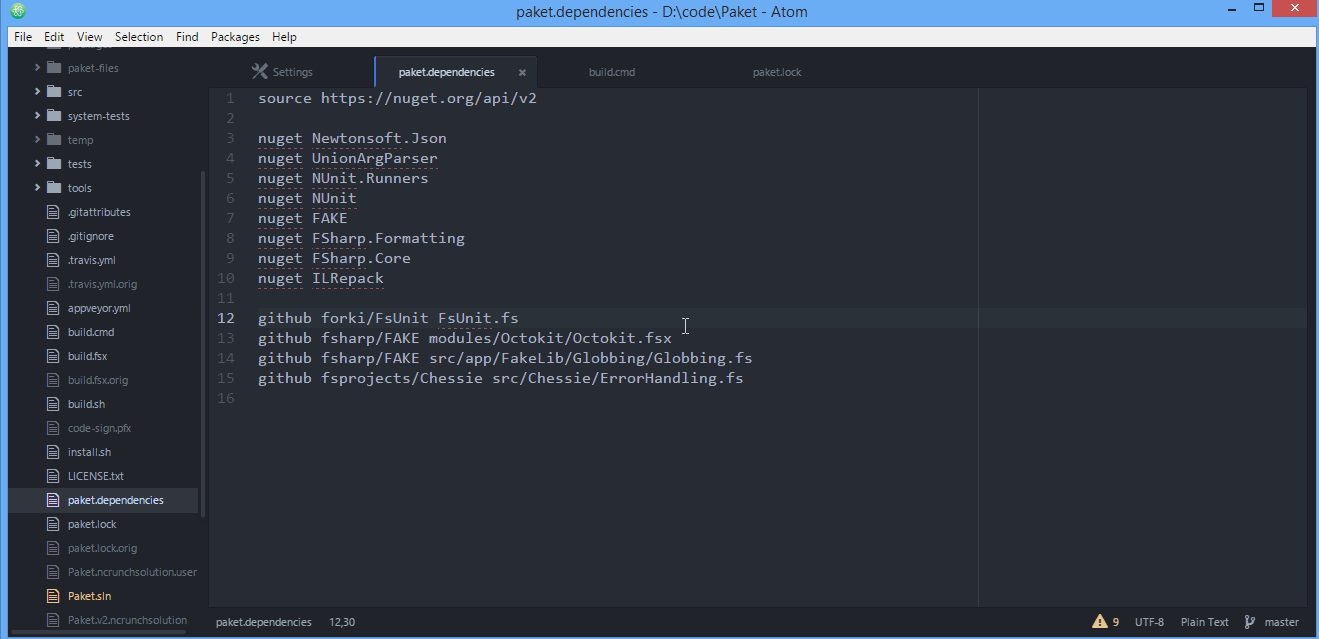
Task: Click the system-tests folder icon
Action: 54,116
